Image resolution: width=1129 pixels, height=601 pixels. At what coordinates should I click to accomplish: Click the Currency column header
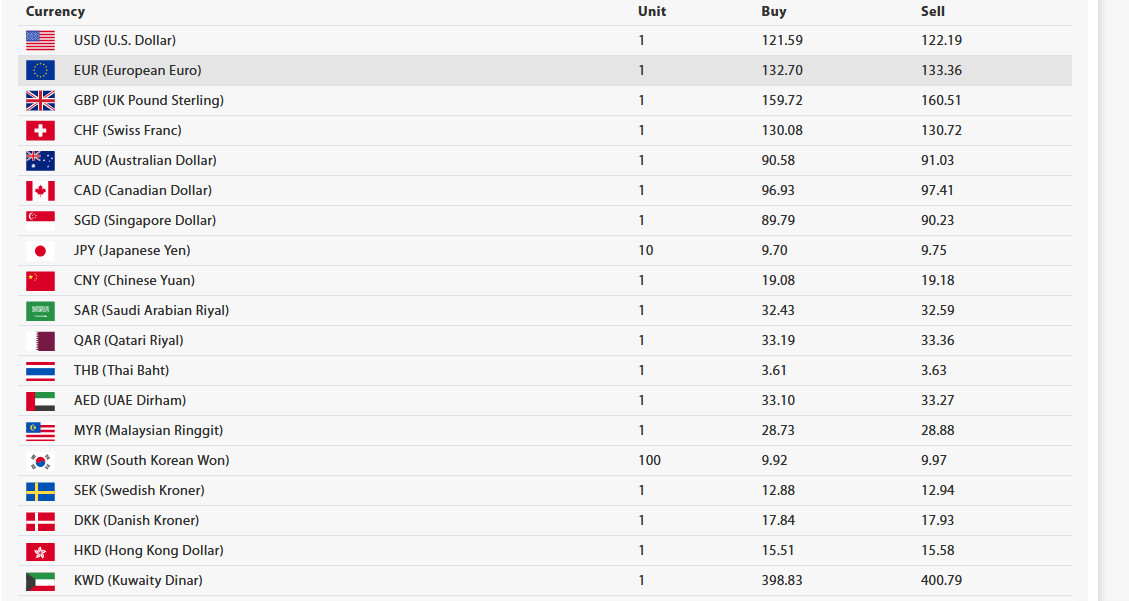[55, 12]
